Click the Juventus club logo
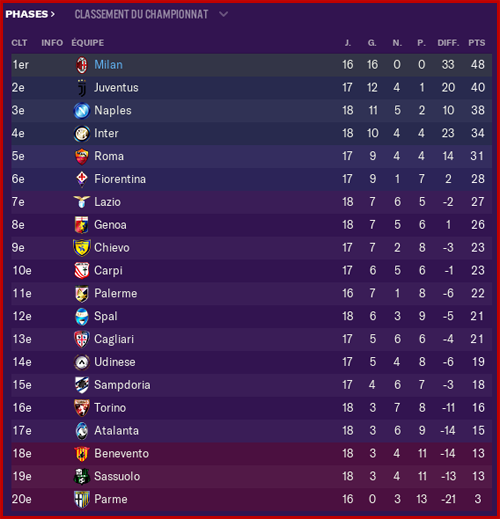 click(x=82, y=88)
